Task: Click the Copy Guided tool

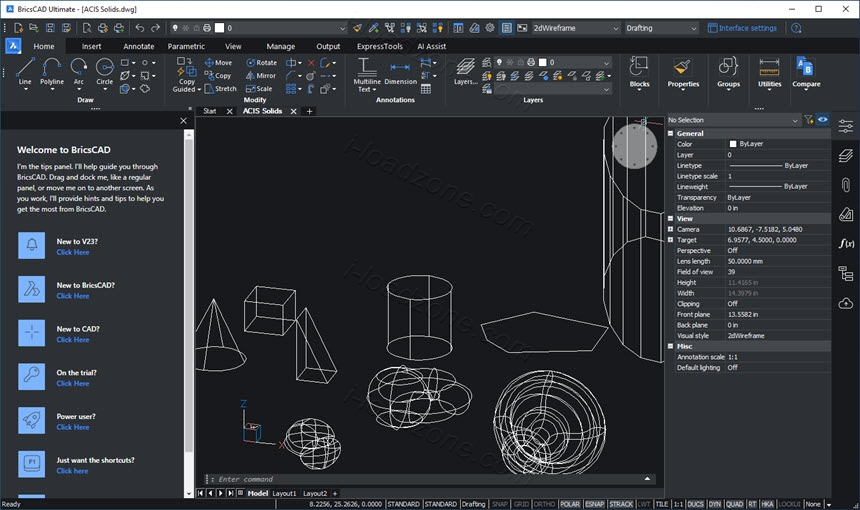Action: 186,75
